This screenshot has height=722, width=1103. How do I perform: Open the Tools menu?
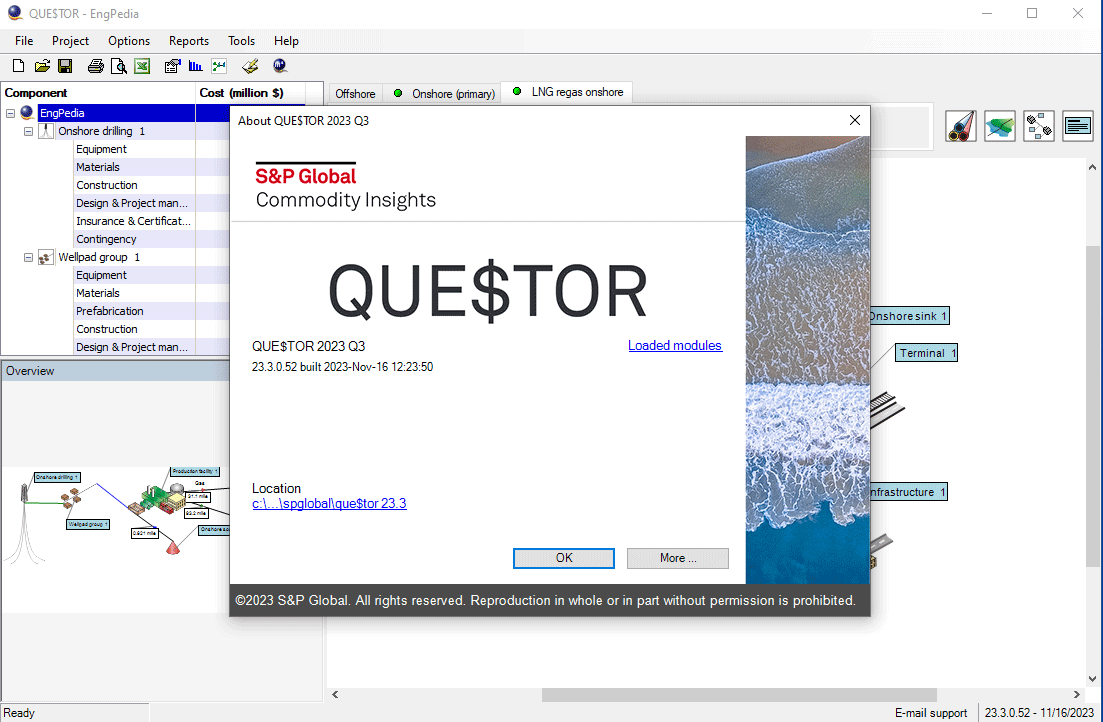pos(241,41)
